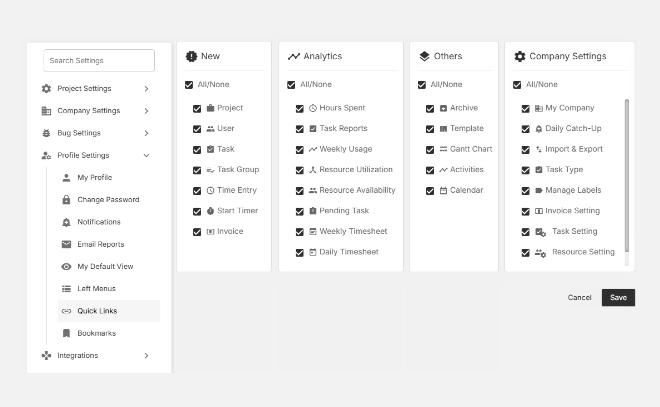Image resolution: width=660 pixels, height=407 pixels.
Task: Expand Project Settings with its chevron
Action: [146, 89]
